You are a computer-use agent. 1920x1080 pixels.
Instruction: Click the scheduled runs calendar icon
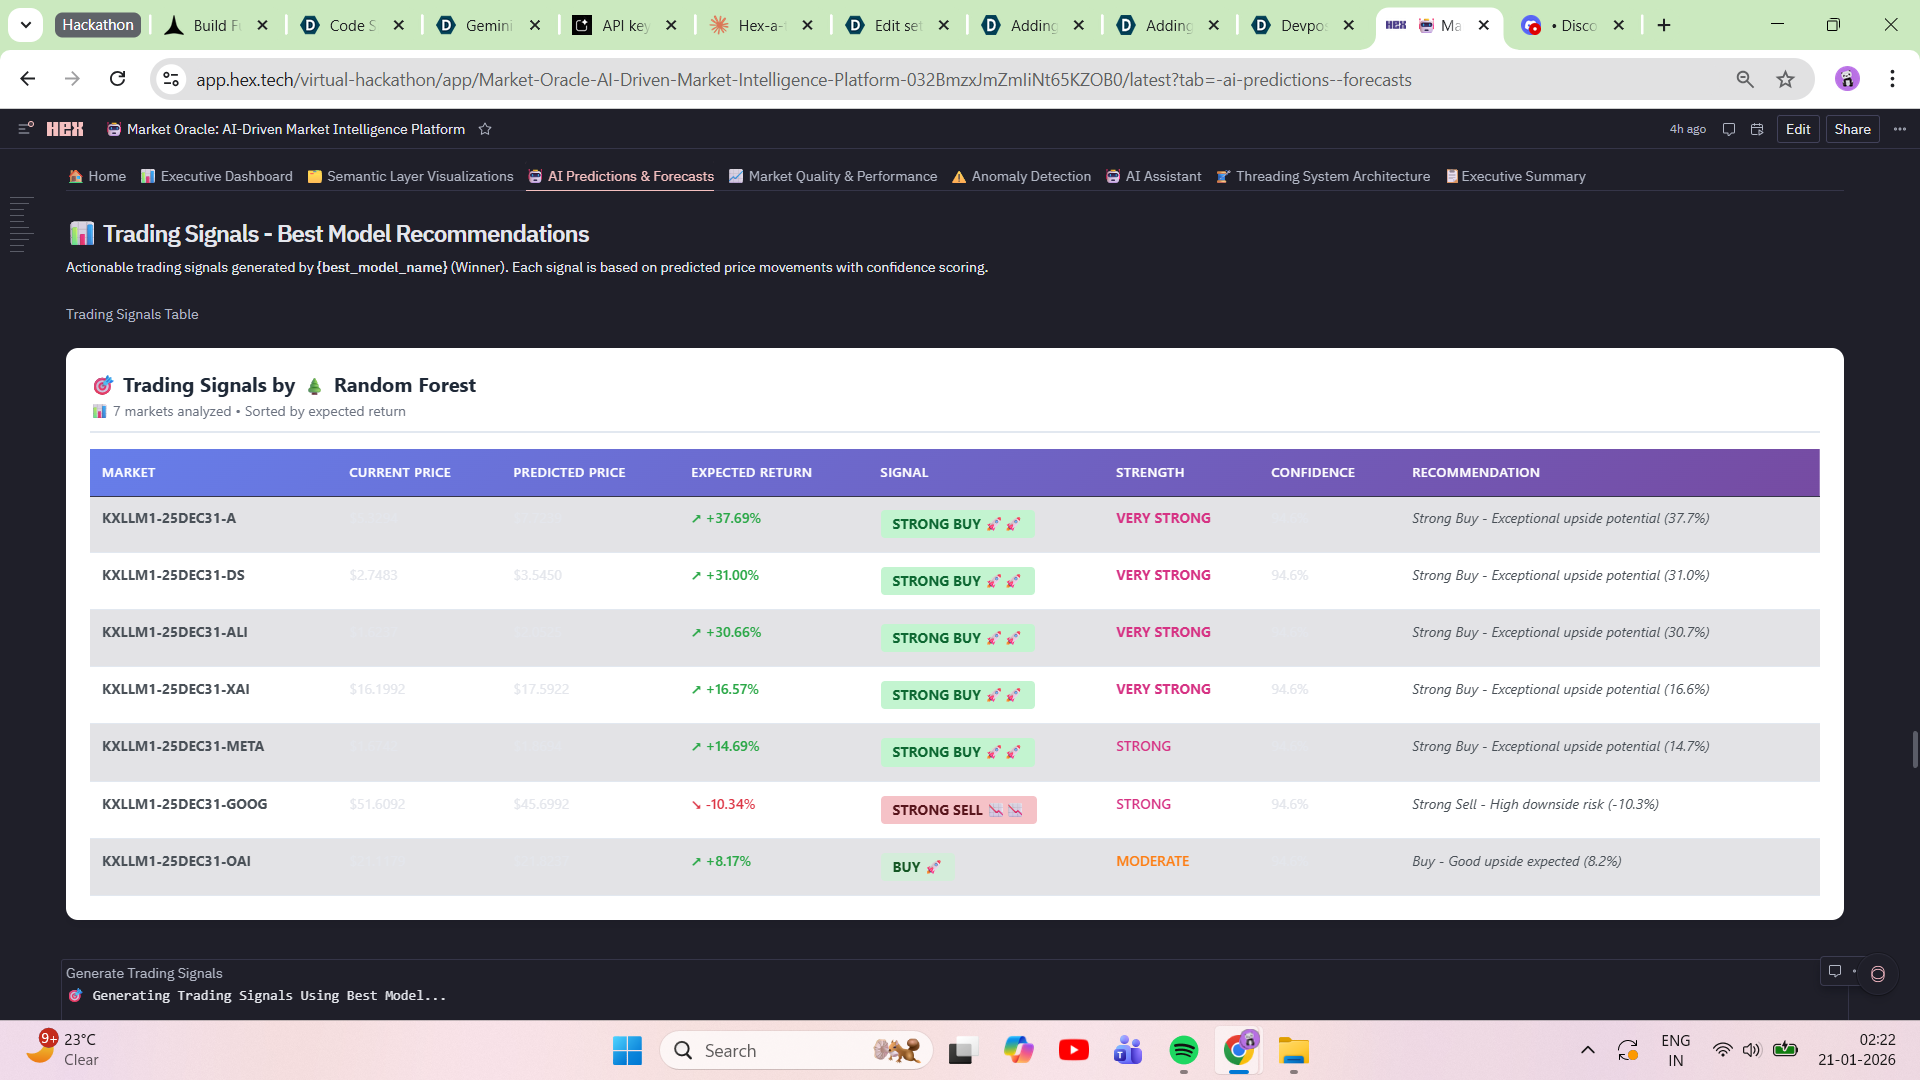pyautogui.click(x=1757, y=129)
